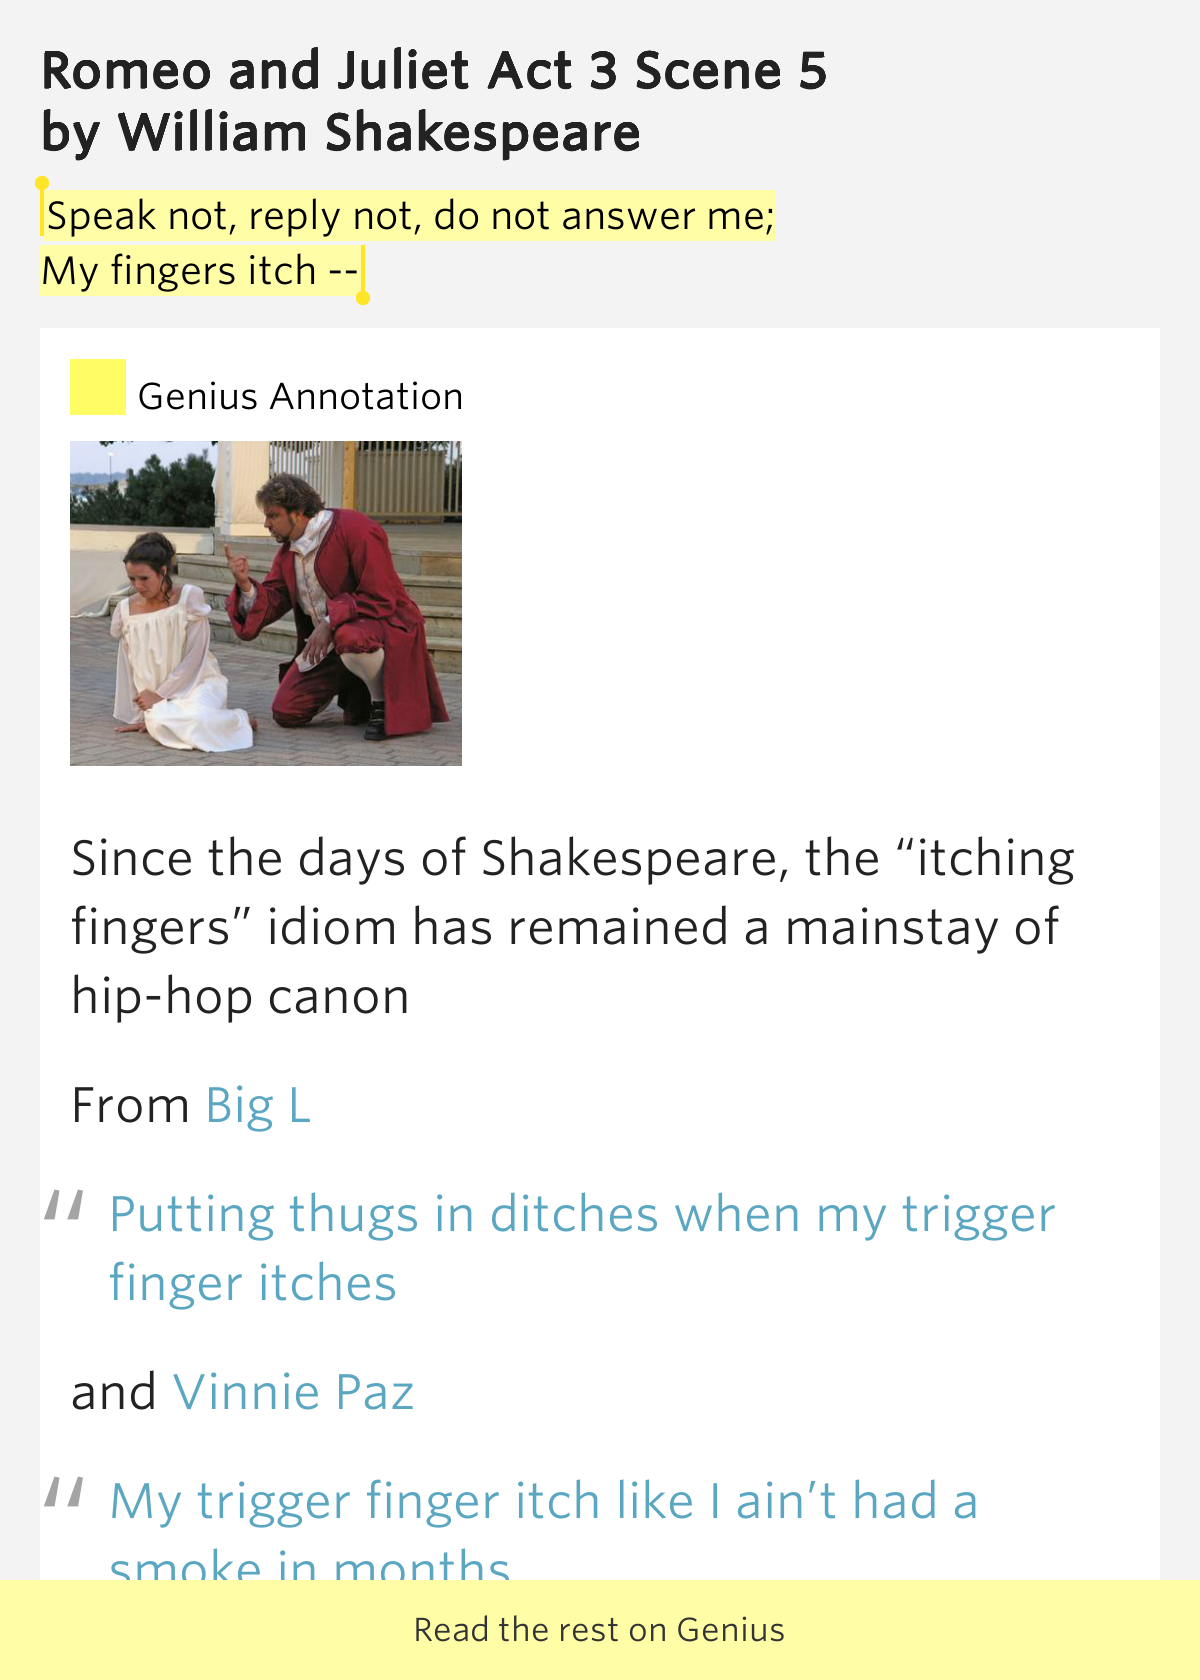Image resolution: width=1200 pixels, height=1680 pixels.
Task: Click the quote mark beside Vinnie Paz lyric
Action: (64, 1492)
